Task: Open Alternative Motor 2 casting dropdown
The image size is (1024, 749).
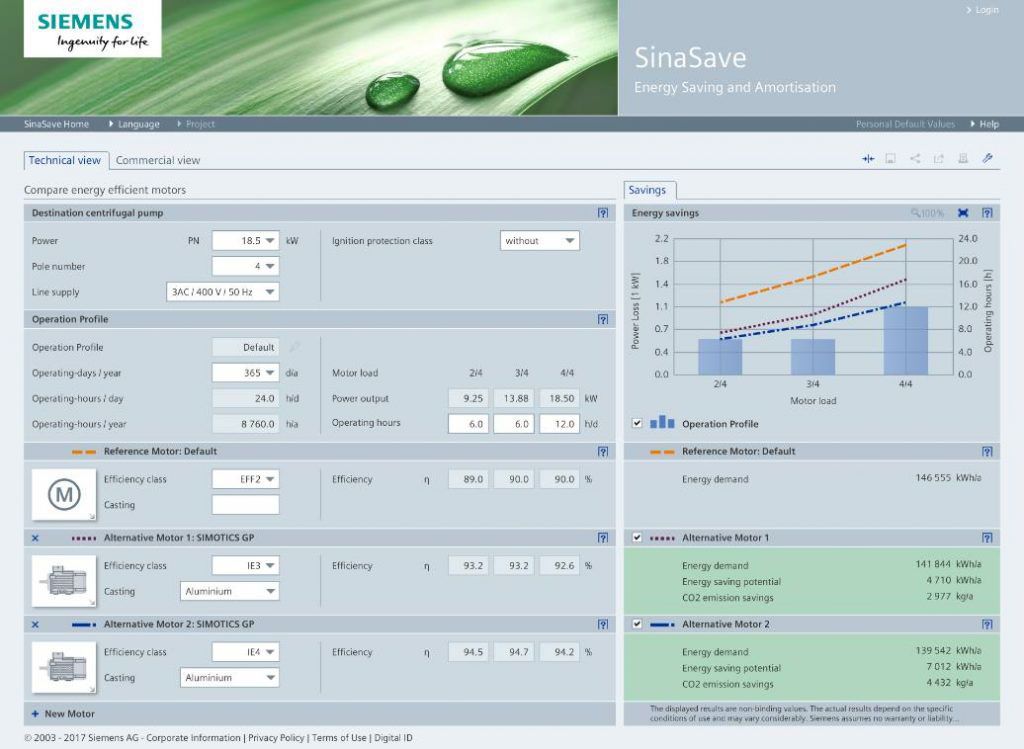Action: coord(230,678)
